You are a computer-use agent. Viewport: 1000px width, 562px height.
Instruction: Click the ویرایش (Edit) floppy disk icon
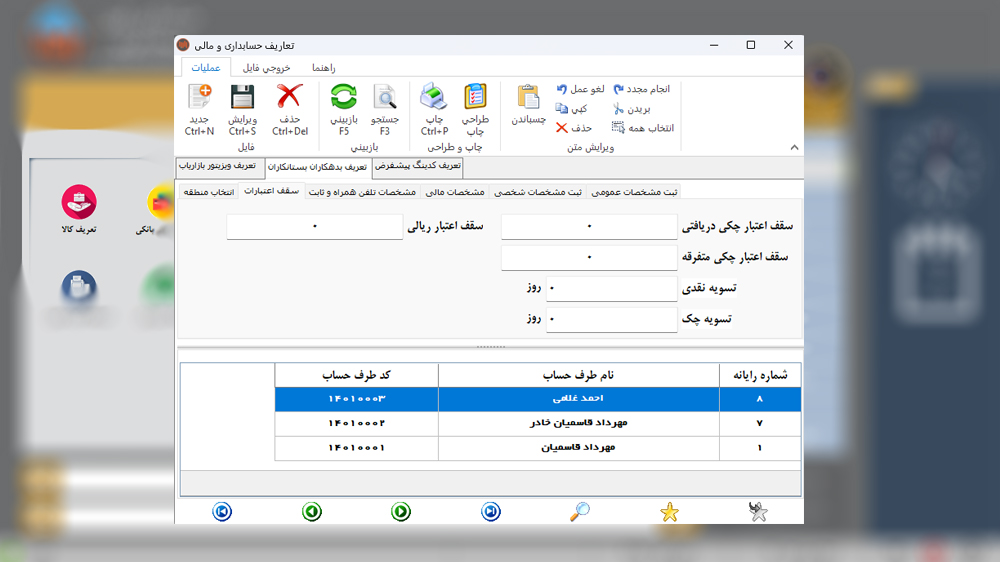(242, 98)
